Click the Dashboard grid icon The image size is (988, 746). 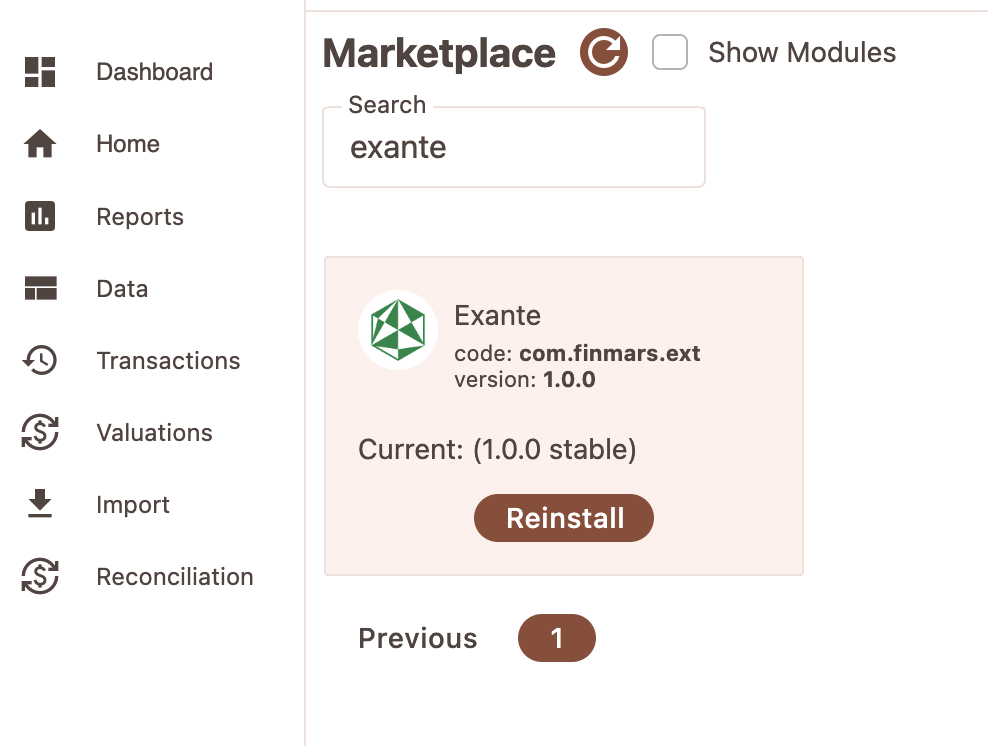(40, 72)
